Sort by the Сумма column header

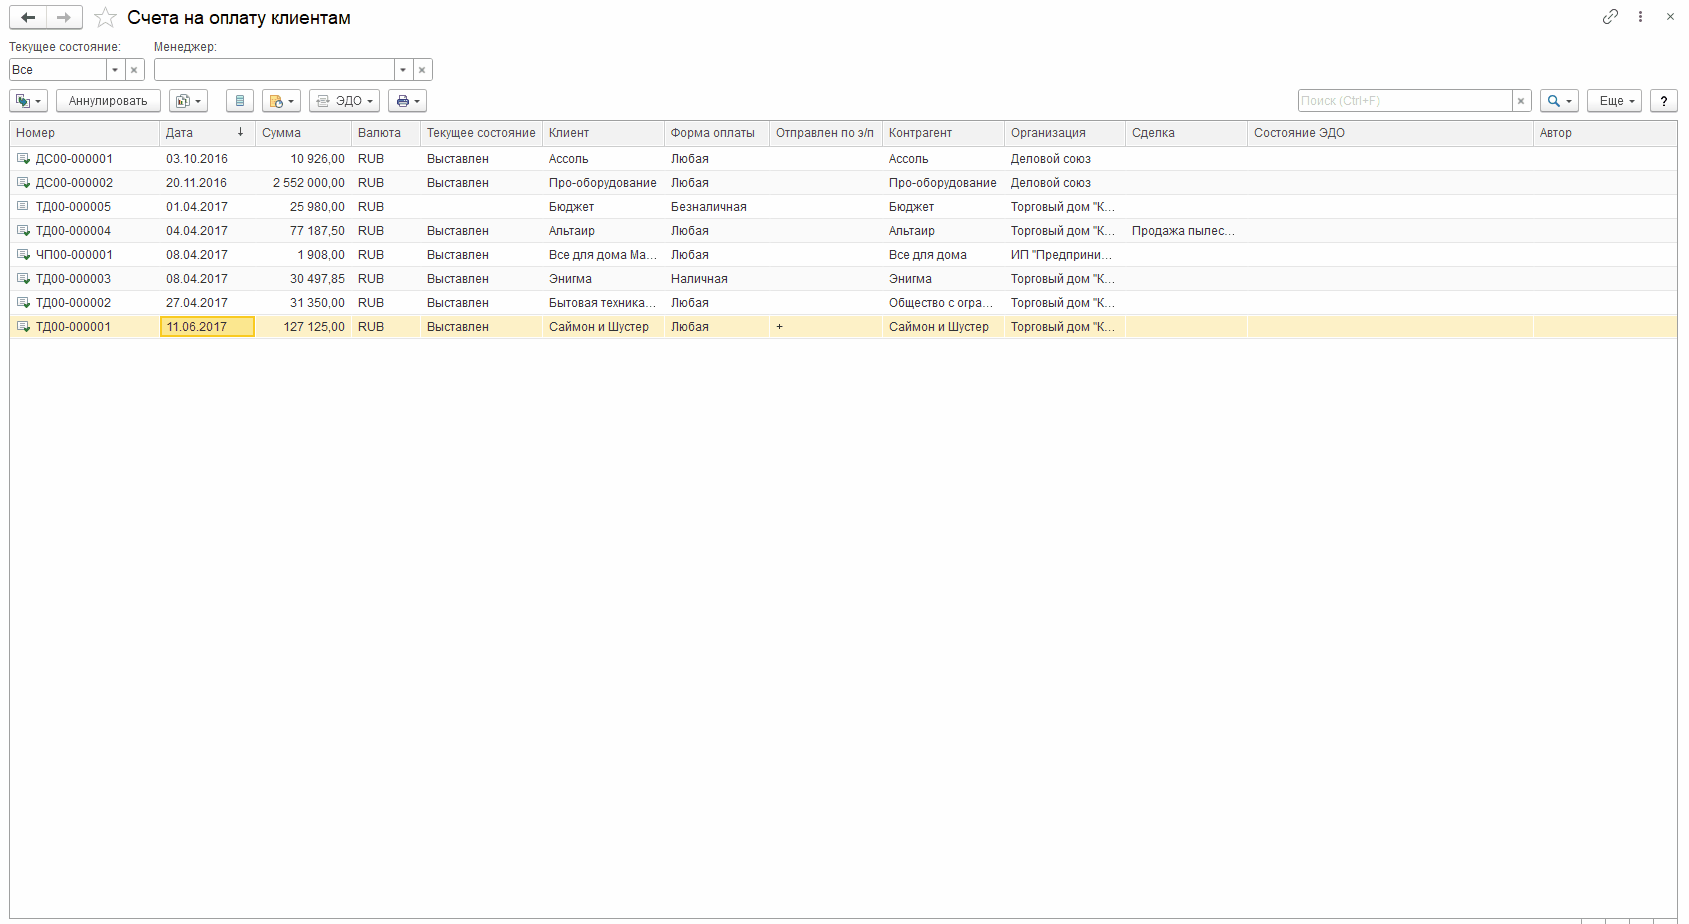point(303,133)
